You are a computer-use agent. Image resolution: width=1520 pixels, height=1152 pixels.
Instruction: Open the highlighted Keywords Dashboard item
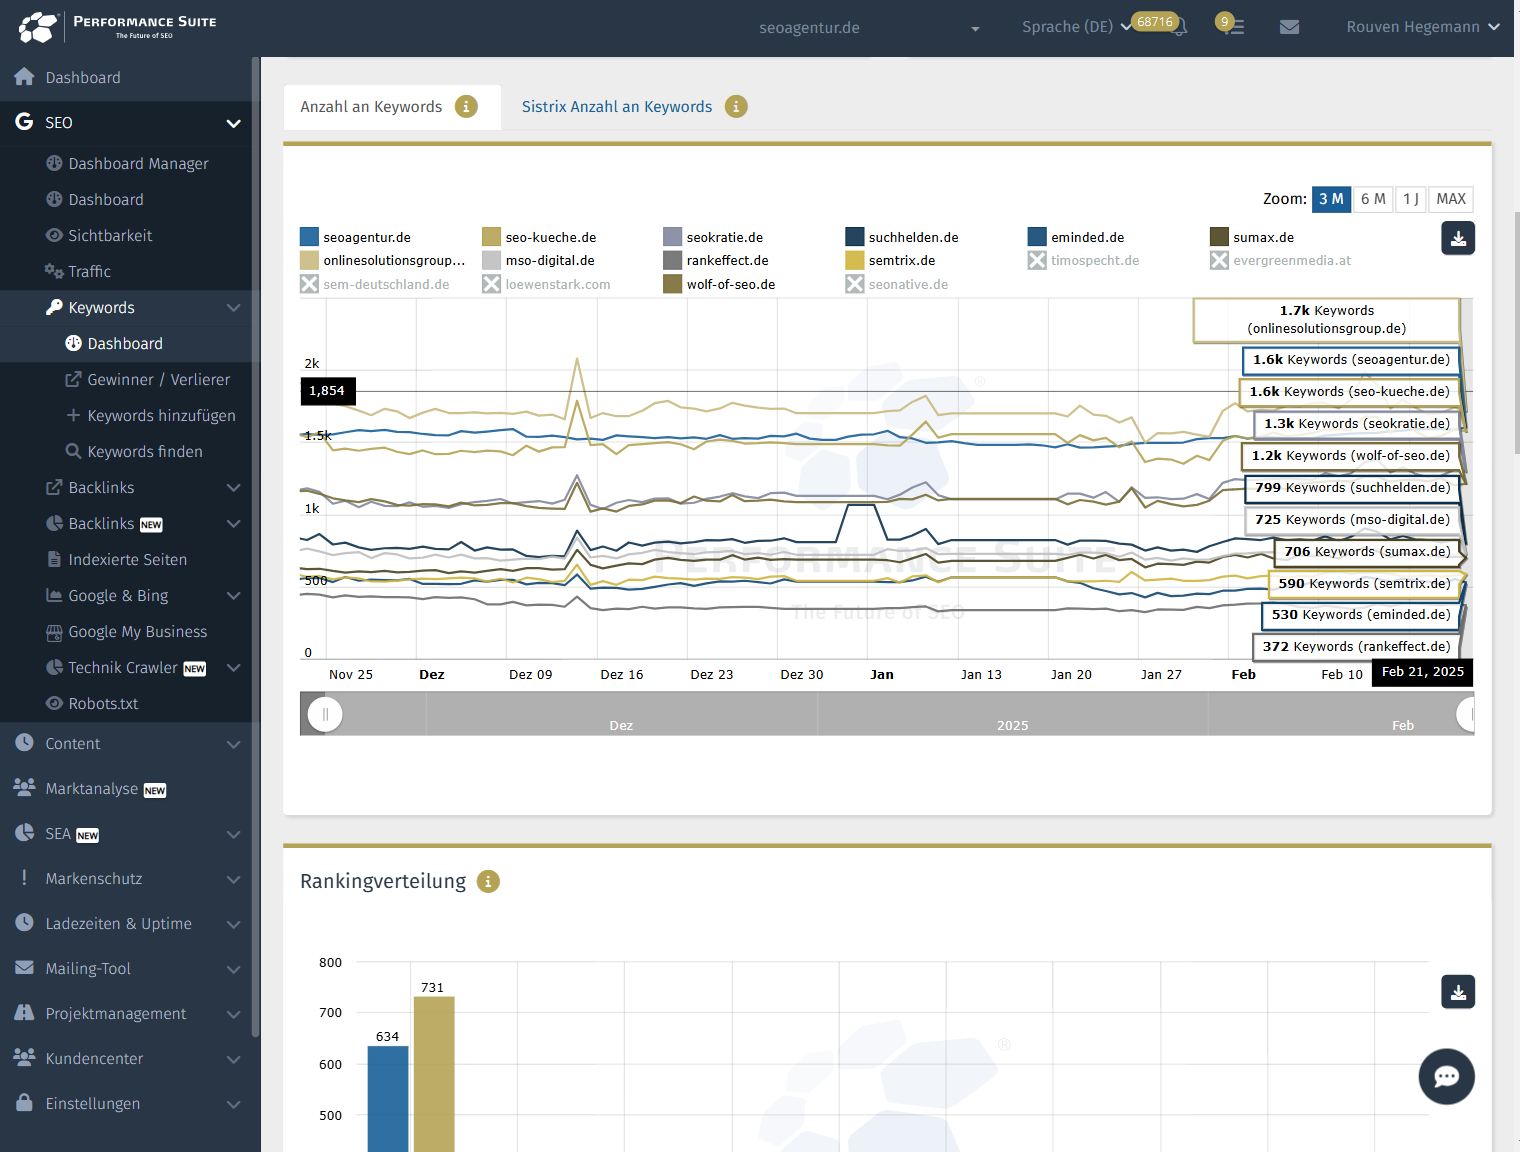tap(114, 343)
